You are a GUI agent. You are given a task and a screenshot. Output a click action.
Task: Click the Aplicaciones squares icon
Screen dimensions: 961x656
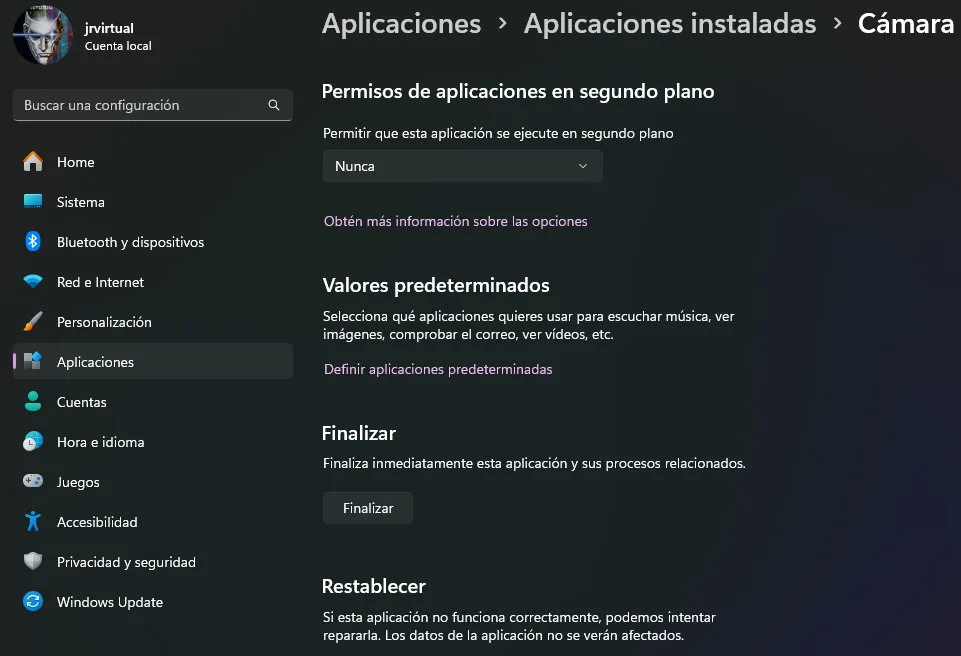(x=33, y=361)
